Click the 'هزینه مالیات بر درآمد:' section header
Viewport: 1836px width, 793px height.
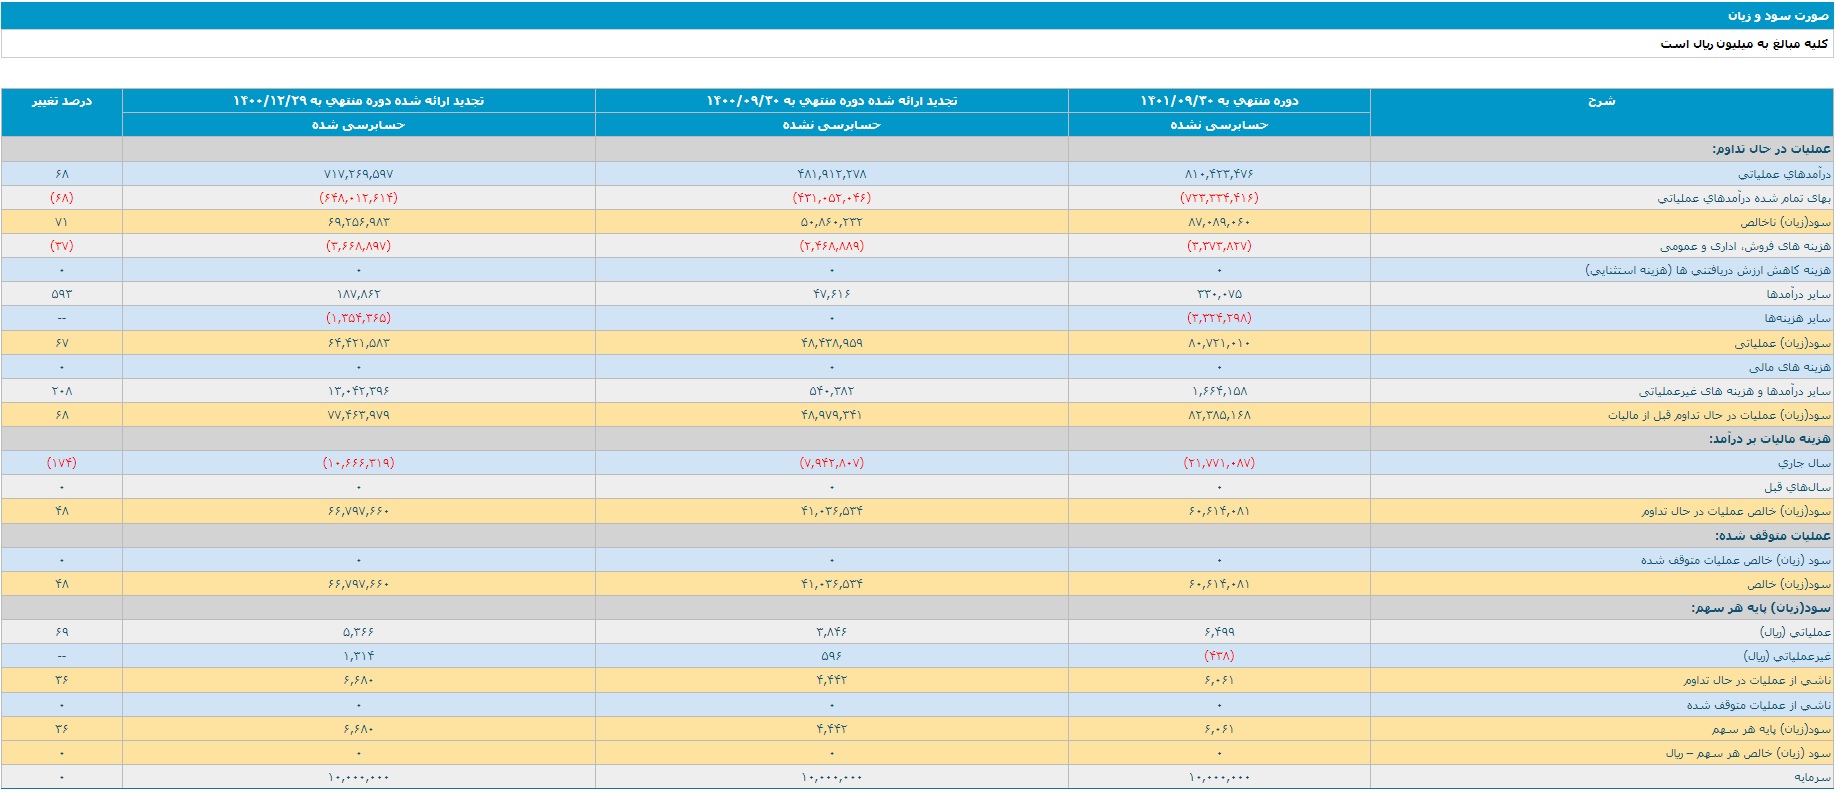[1769, 439]
